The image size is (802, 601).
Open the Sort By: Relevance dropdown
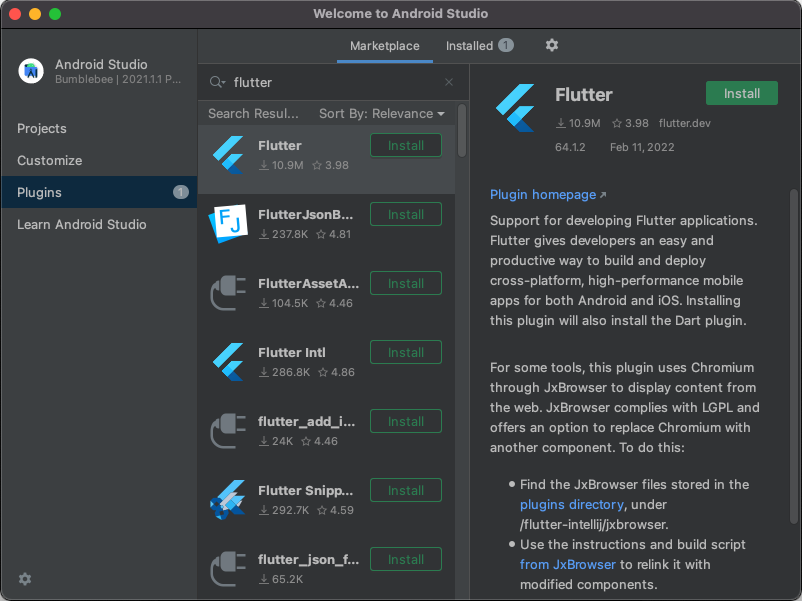click(382, 114)
